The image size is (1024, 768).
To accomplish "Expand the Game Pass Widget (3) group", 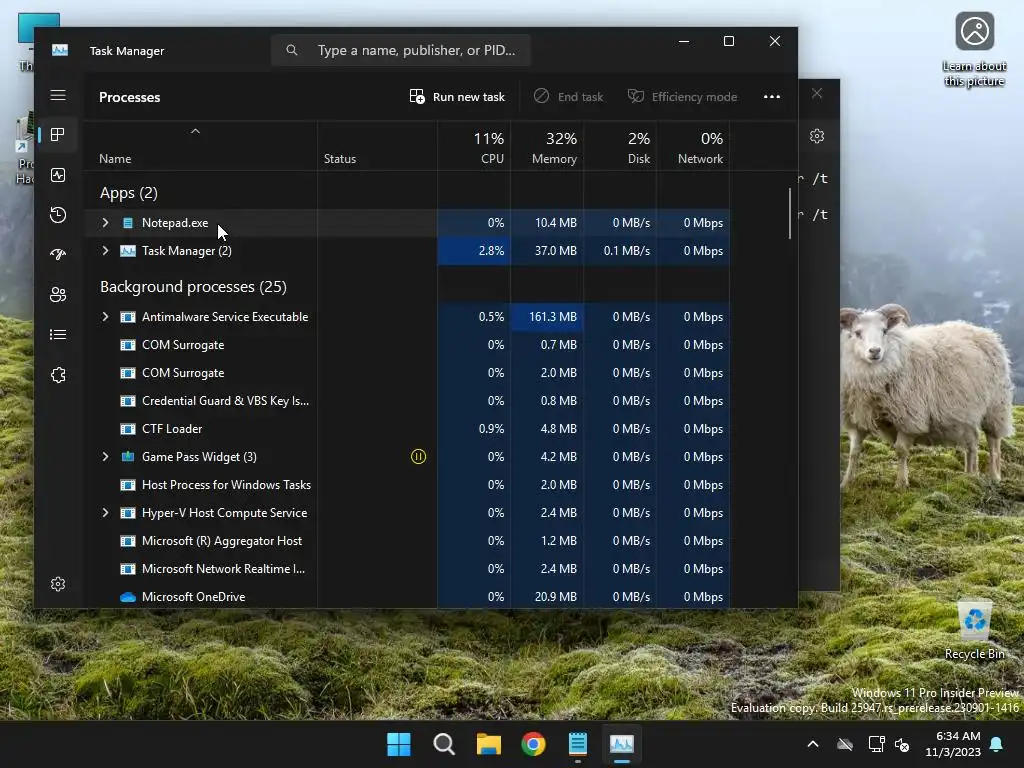I will coord(105,456).
